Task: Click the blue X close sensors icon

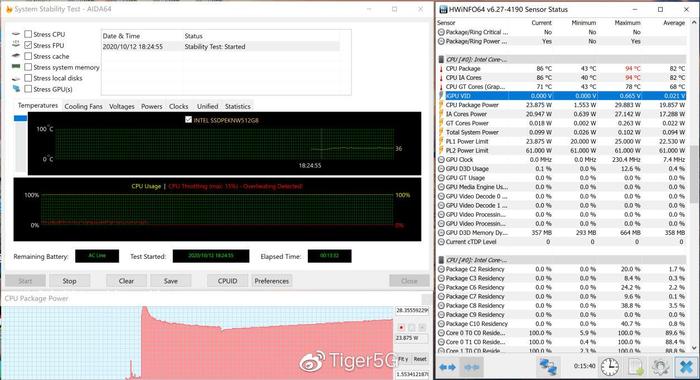Action: (686, 367)
